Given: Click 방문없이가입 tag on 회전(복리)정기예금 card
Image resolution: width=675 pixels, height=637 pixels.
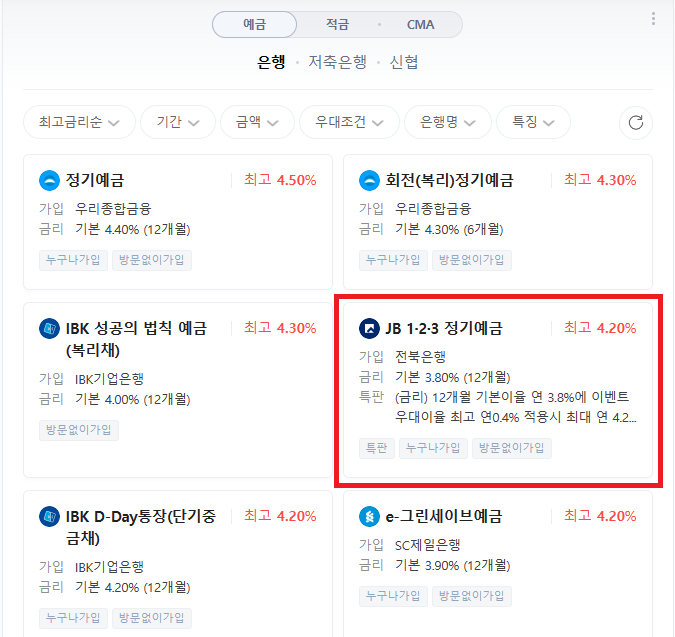Looking at the screenshot, I should tap(471, 260).
